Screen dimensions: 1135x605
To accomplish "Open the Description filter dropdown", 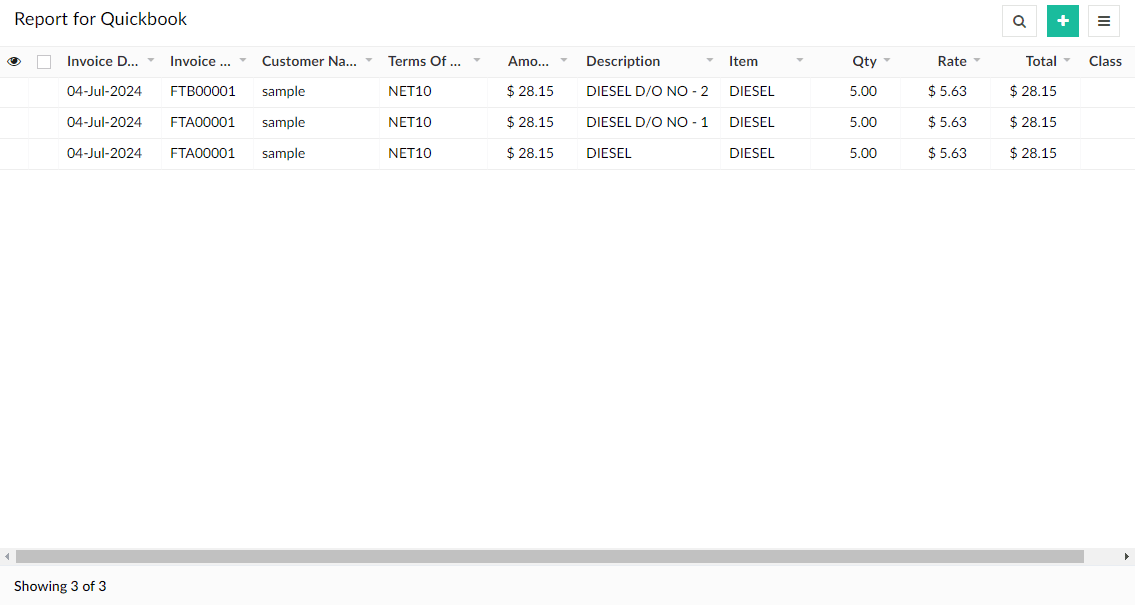I will (x=709, y=61).
